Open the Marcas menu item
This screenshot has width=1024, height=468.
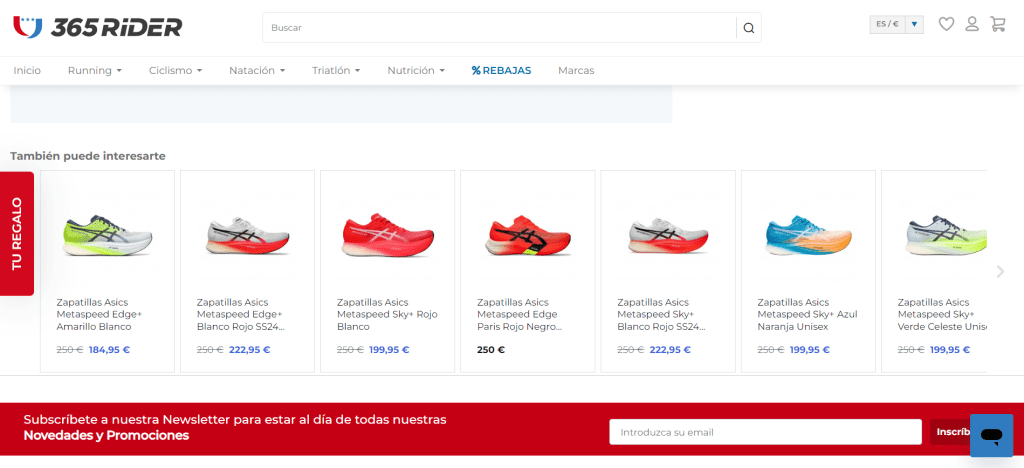coord(576,71)
